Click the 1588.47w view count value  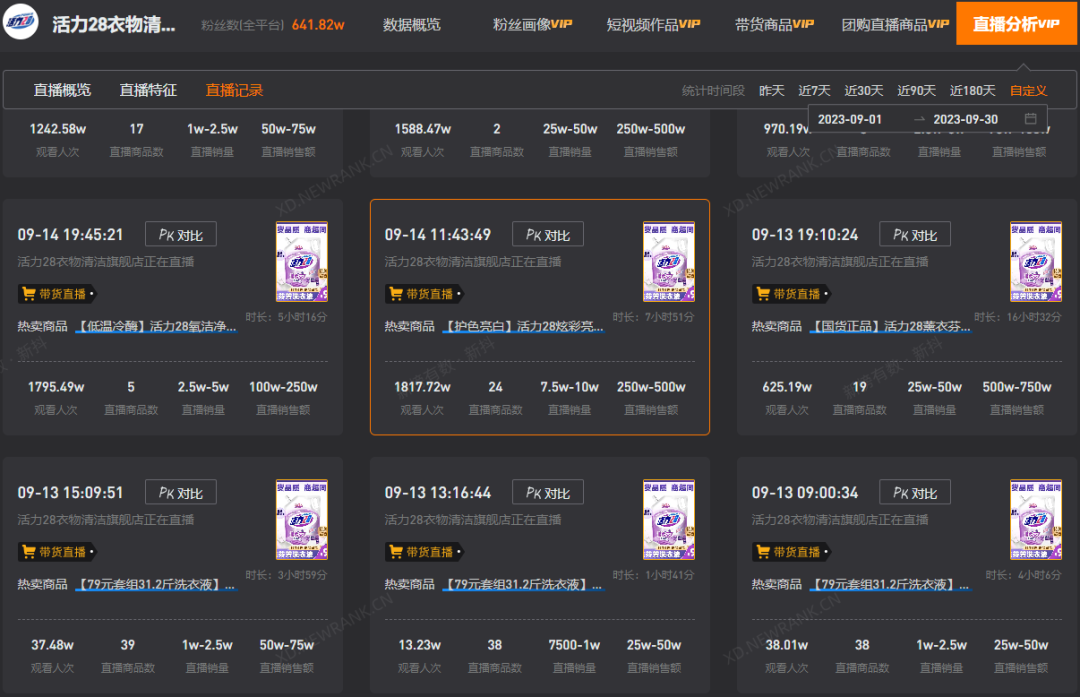[422, 129]
